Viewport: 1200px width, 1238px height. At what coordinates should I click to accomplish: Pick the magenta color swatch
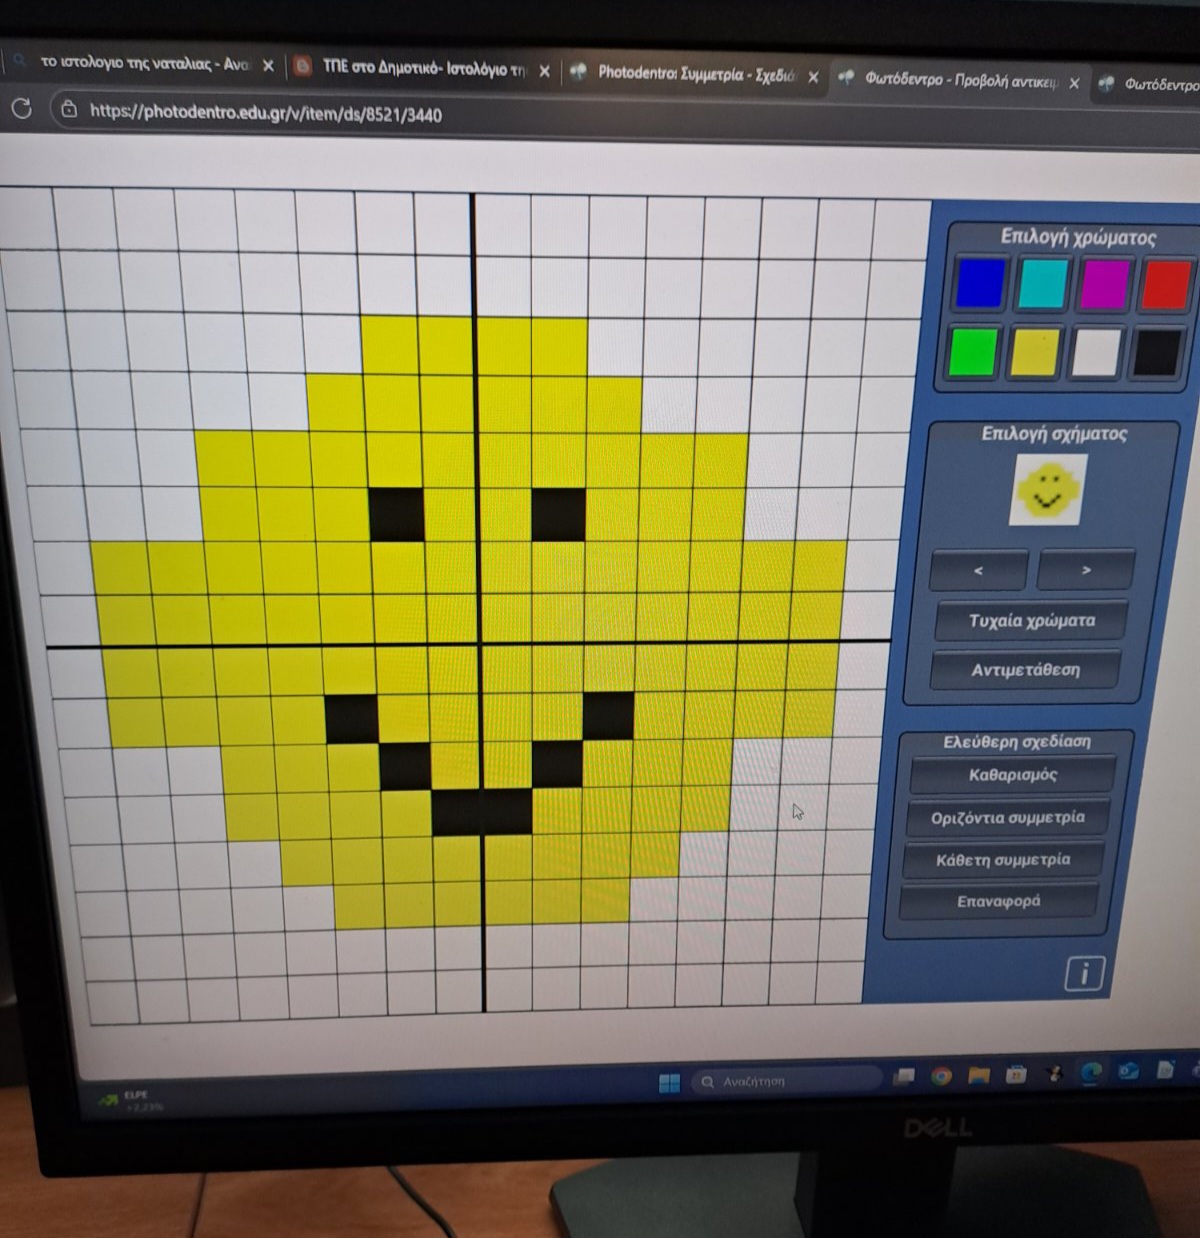point(1104,284)
